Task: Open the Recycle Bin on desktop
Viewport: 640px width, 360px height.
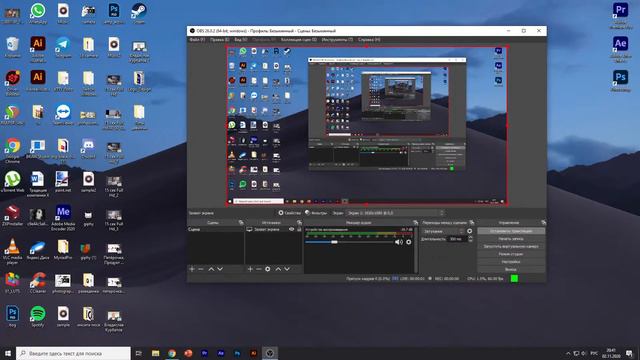Action: pos(13,47)
